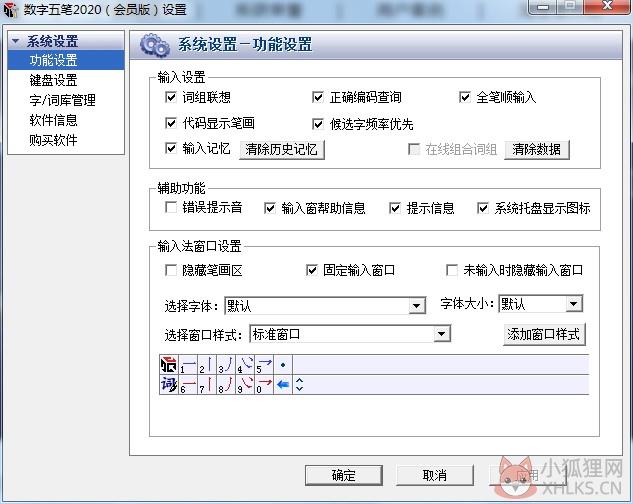633x504 pixels.
Task: Click the blue left arrow backspace icon
Action: [x=283, y=384]
